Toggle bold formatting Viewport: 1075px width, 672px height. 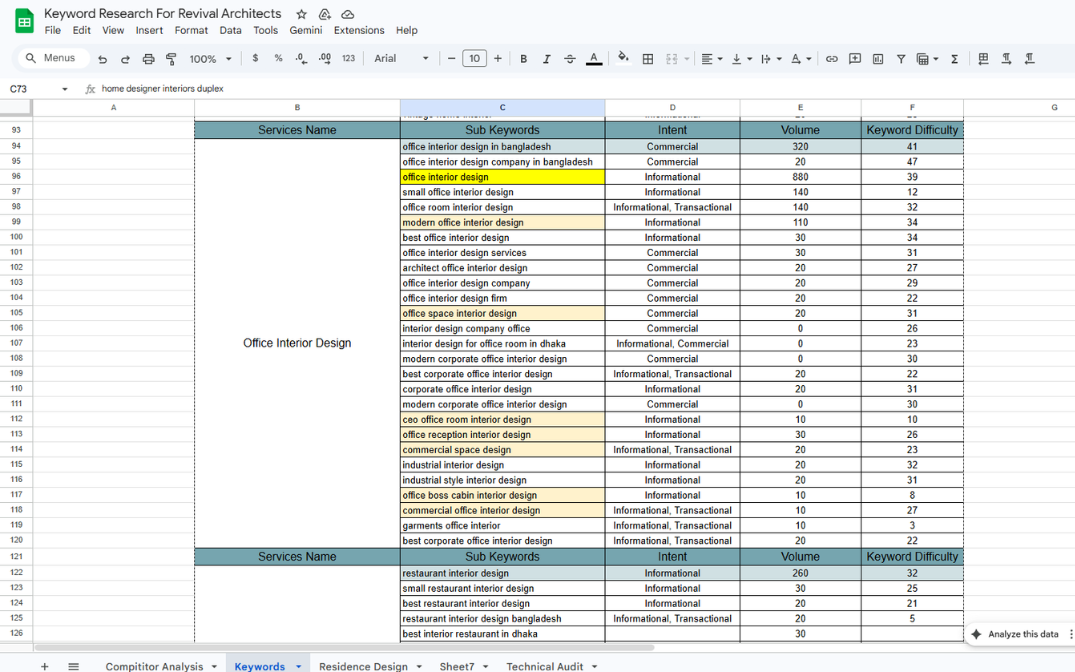click(523, 59)
